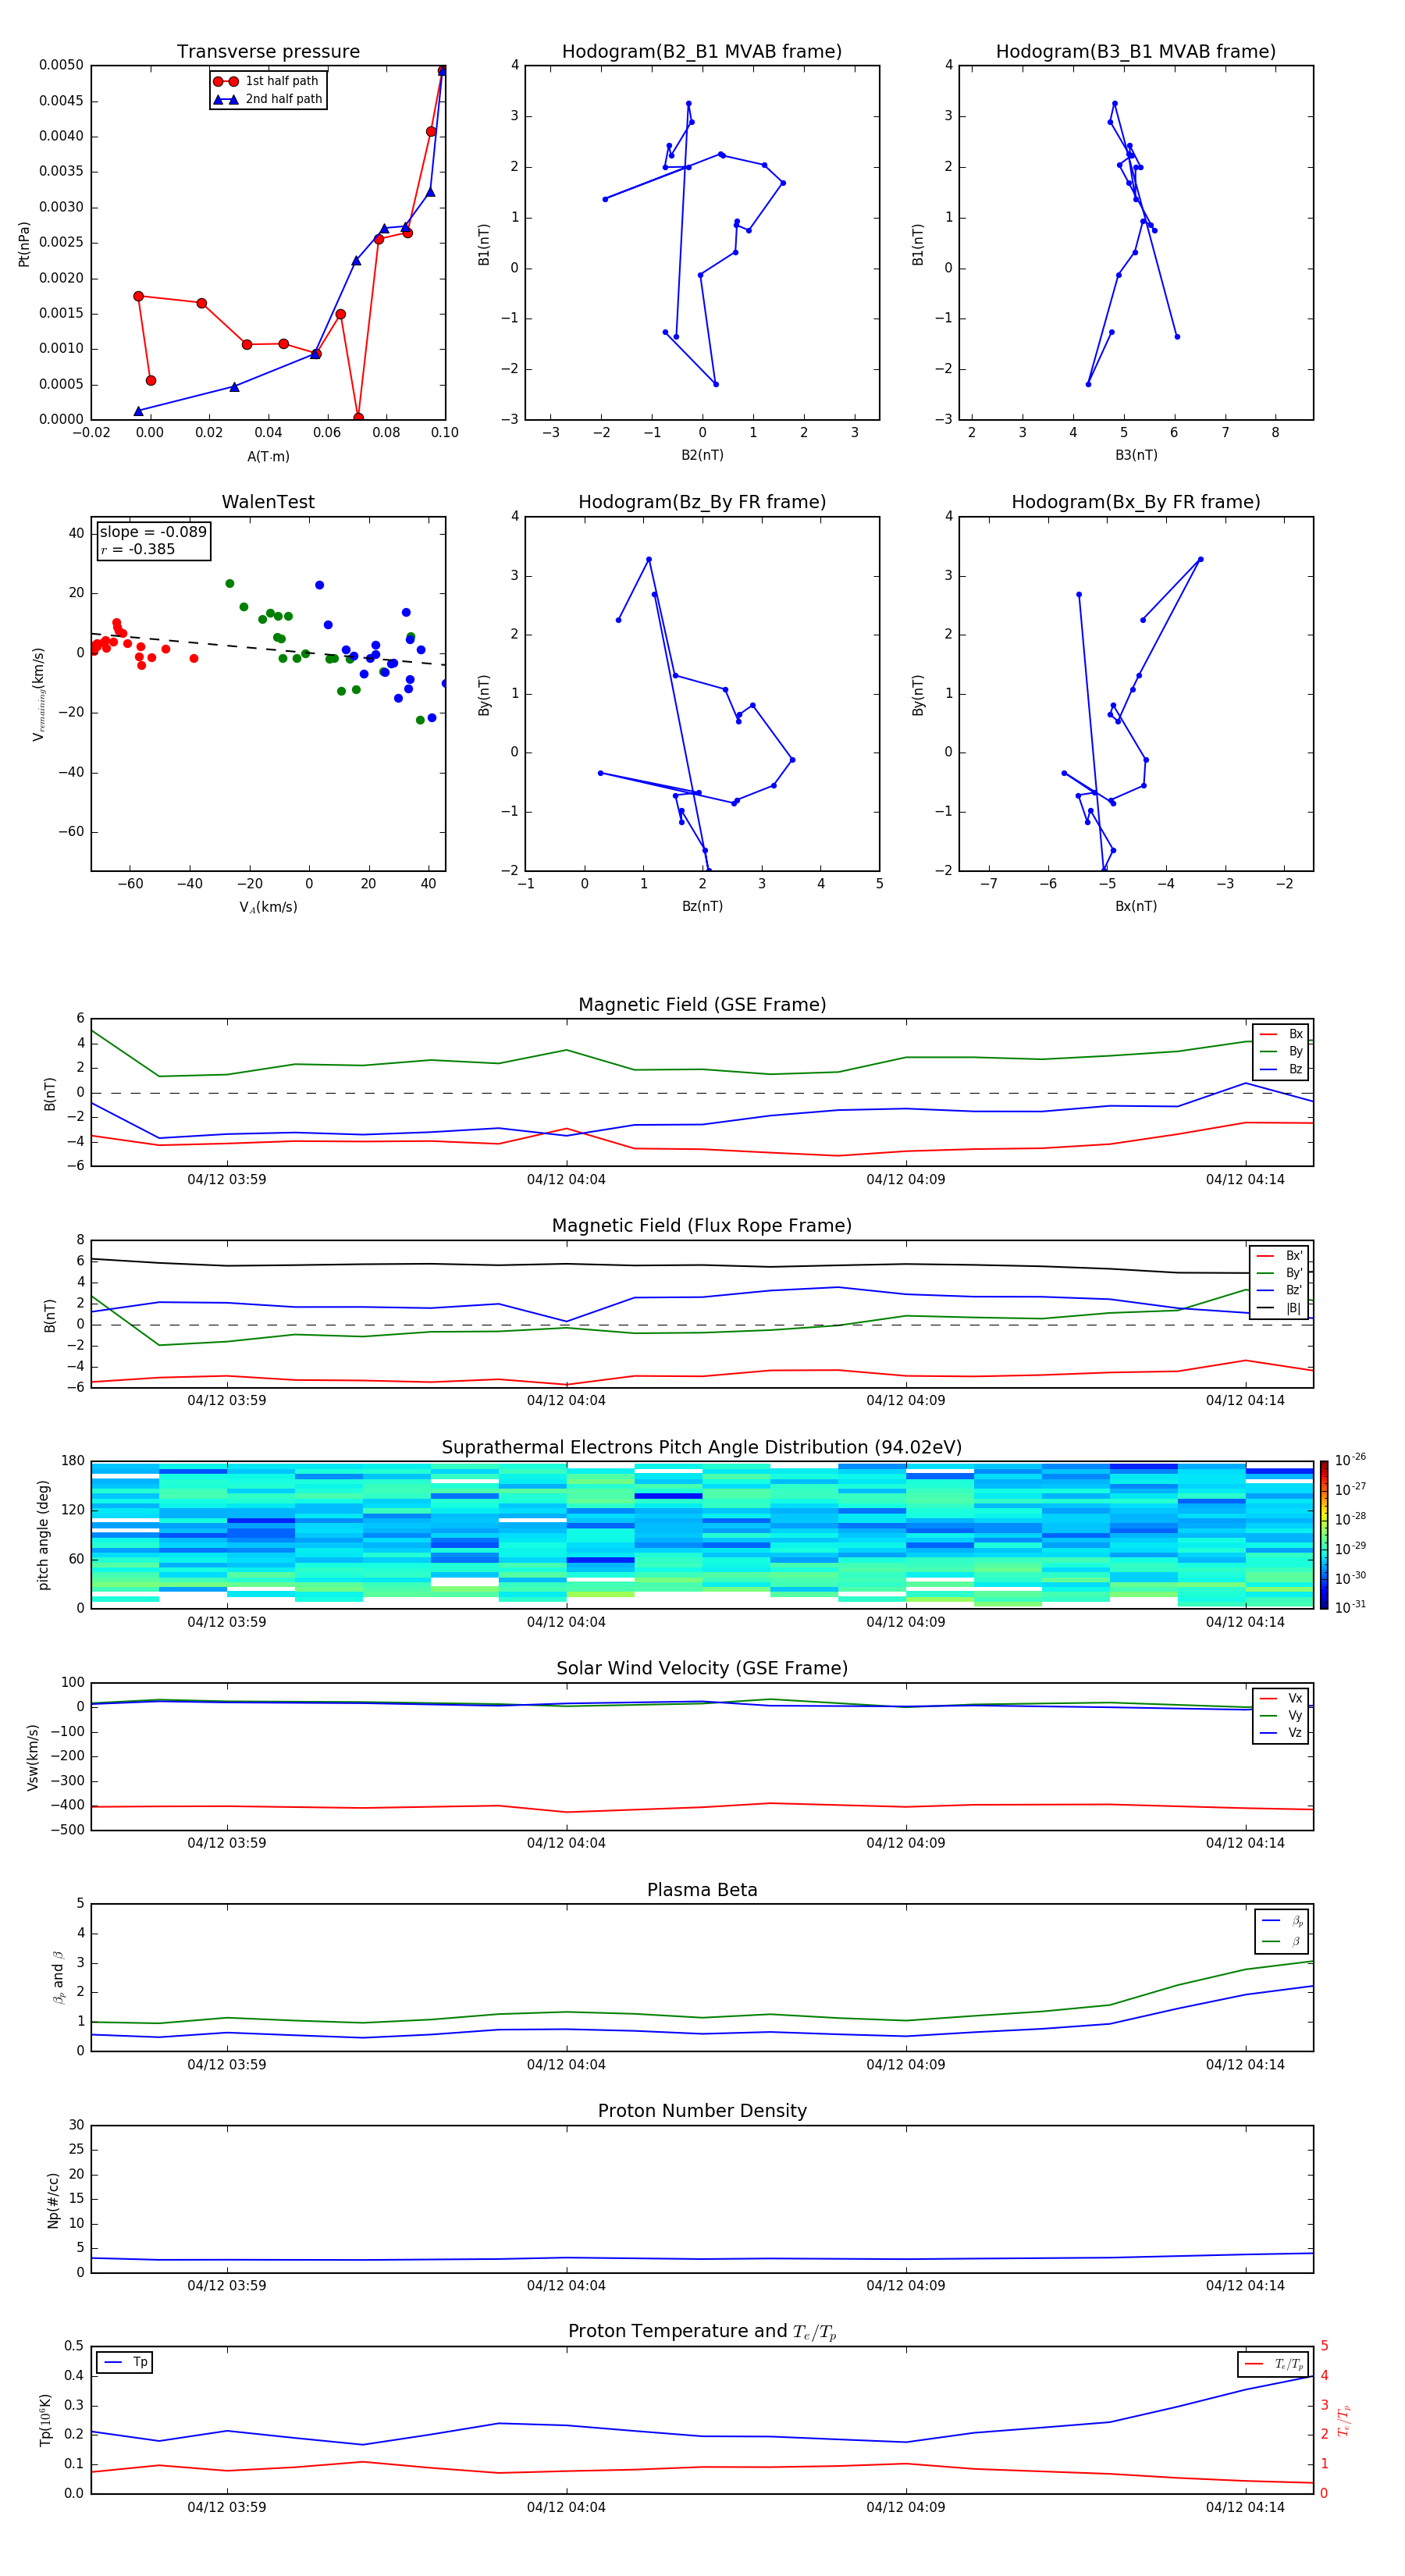The height and width of the screenshot is (2576, 1405).
Task: Select "Tp" legend in proton temperature plot
Action: pos(125,2362)
